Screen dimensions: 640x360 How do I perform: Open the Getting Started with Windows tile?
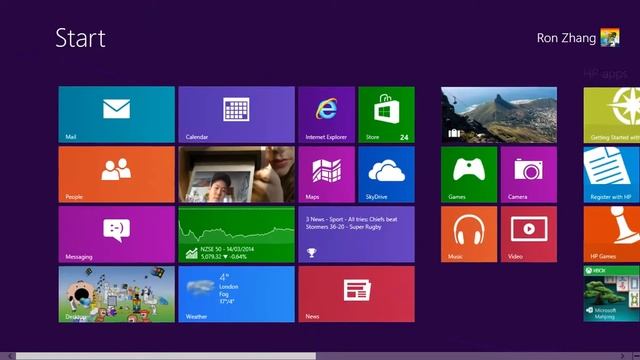612,115
